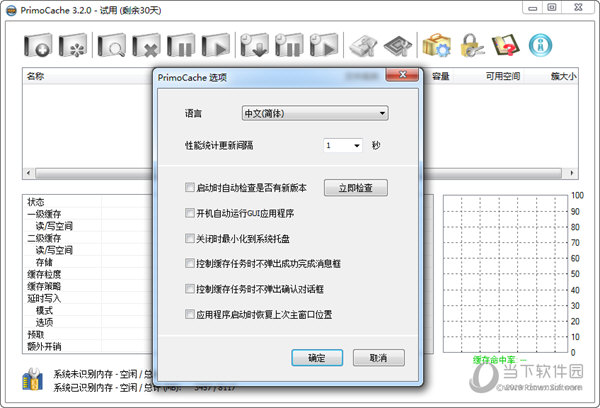Close the PrimoCache 选项 dialog

(x=402, y=75)
